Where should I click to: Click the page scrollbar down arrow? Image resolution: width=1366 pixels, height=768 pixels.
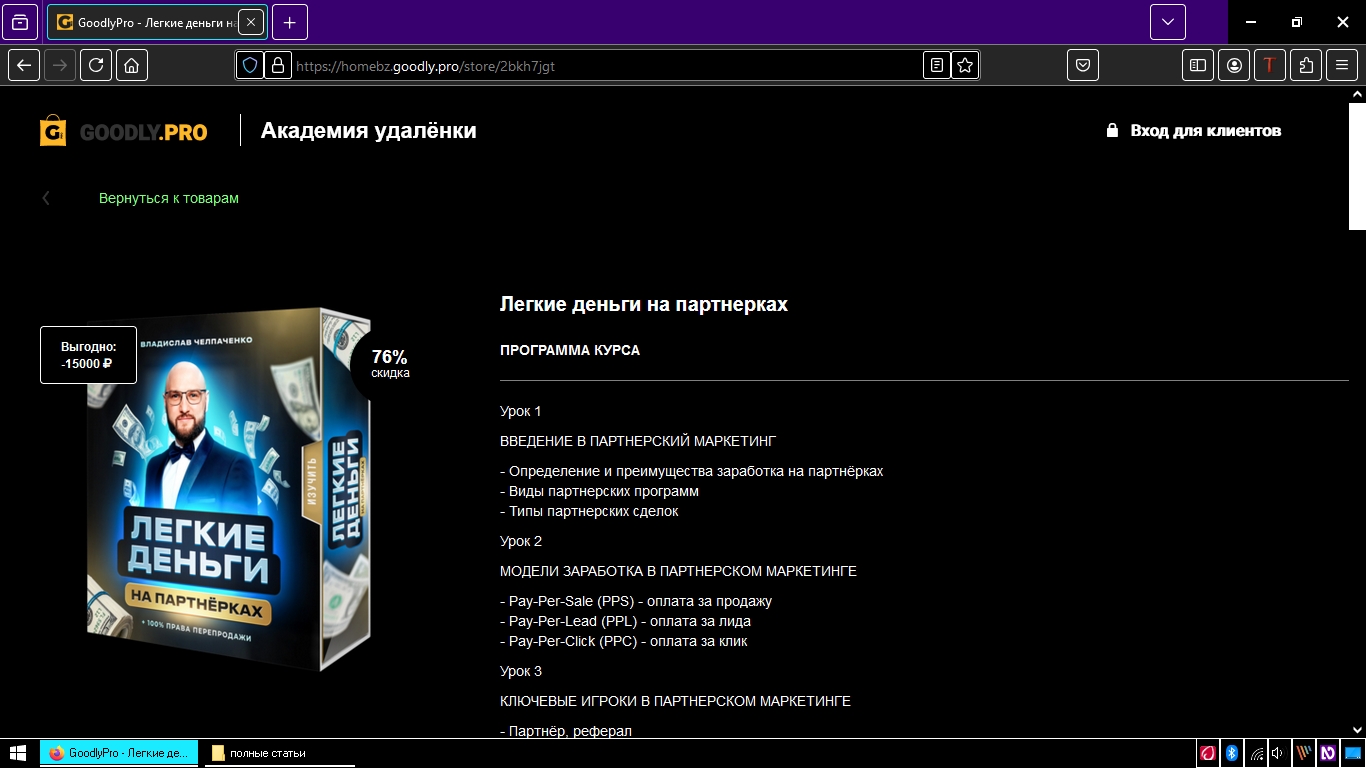coord(1357,730)
